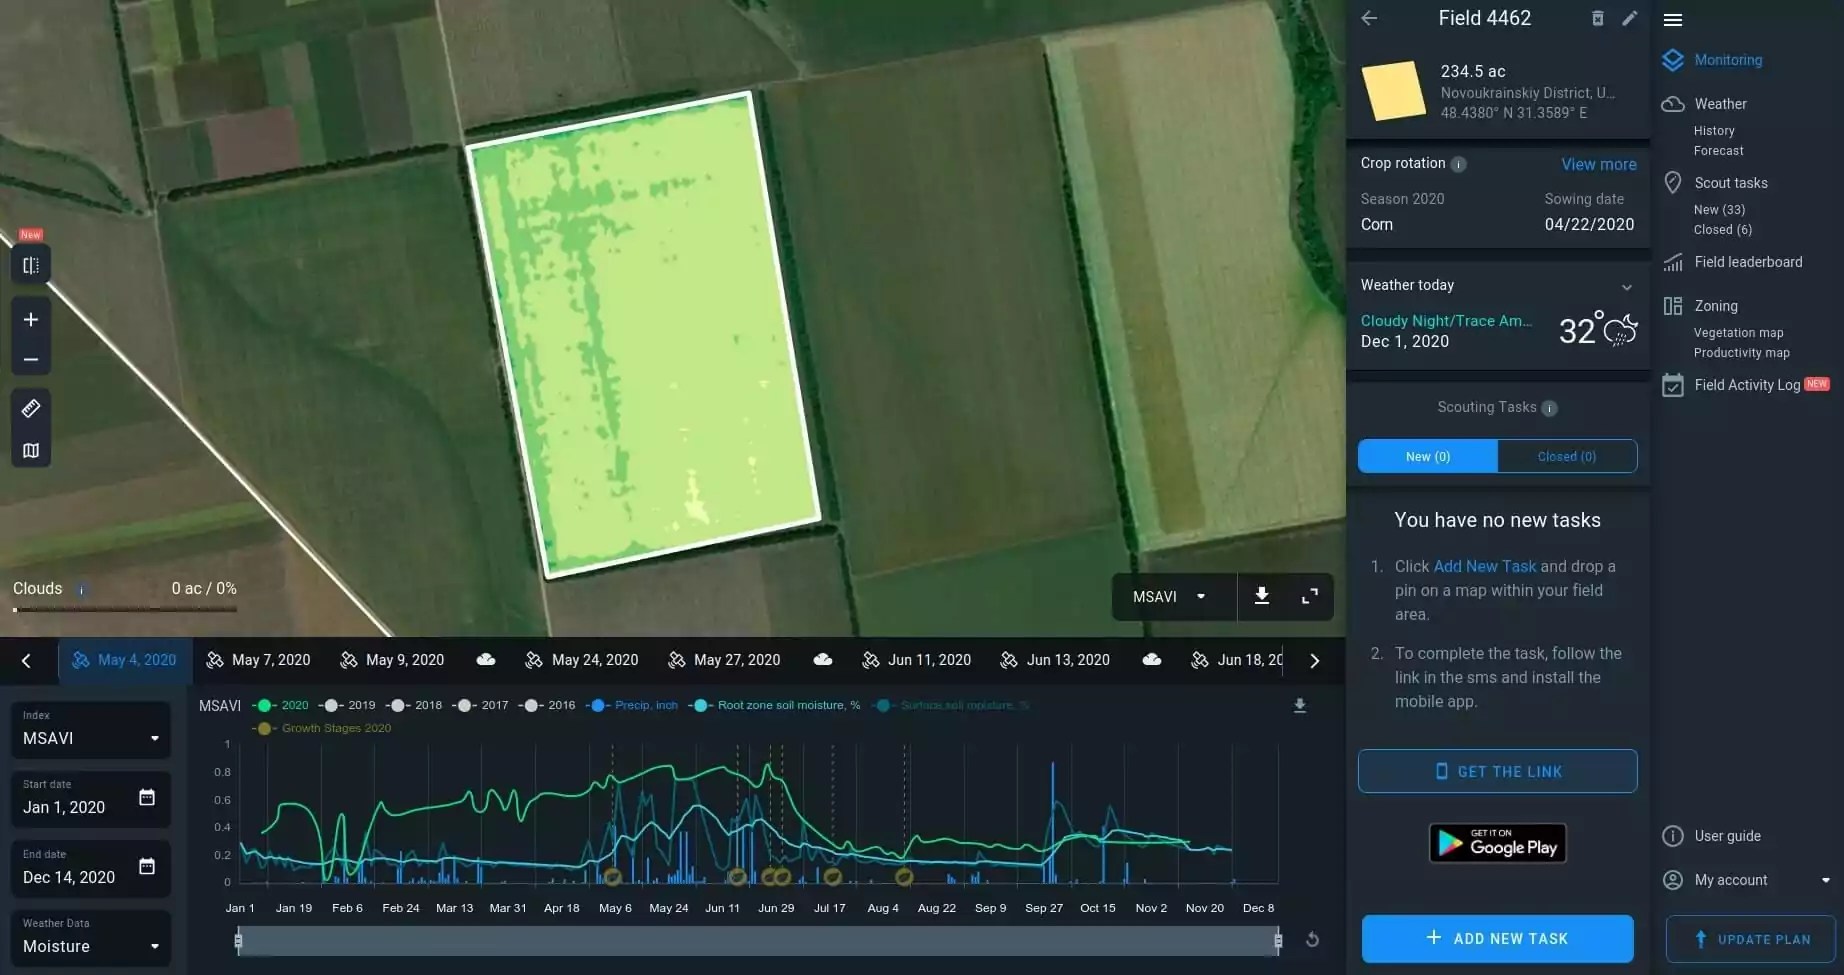The width and height of the screenshot is (1844, 975).
Task: Open the Zoning section icon
Action: coord(1673,306)
